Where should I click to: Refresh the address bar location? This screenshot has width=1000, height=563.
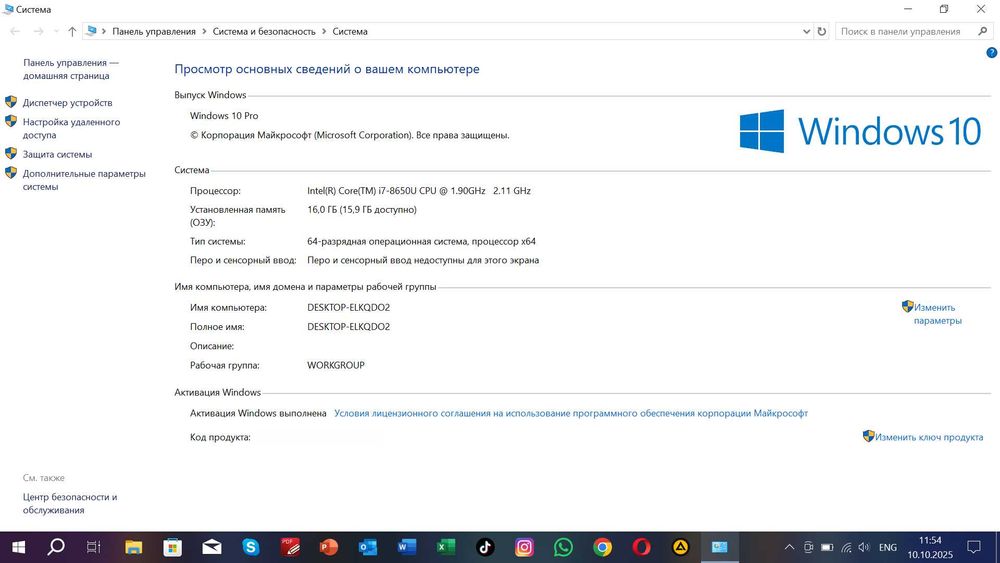(822, 31)
